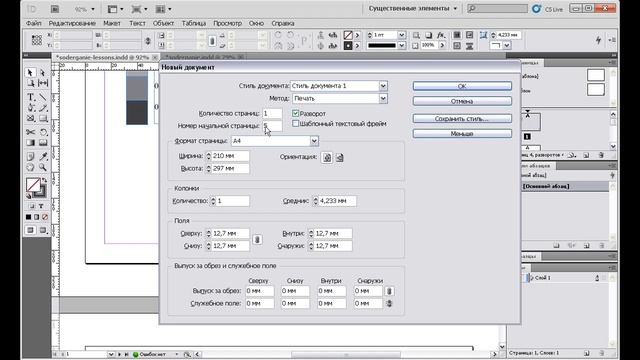Select landscape orientation icon

[x=340, y=157]
